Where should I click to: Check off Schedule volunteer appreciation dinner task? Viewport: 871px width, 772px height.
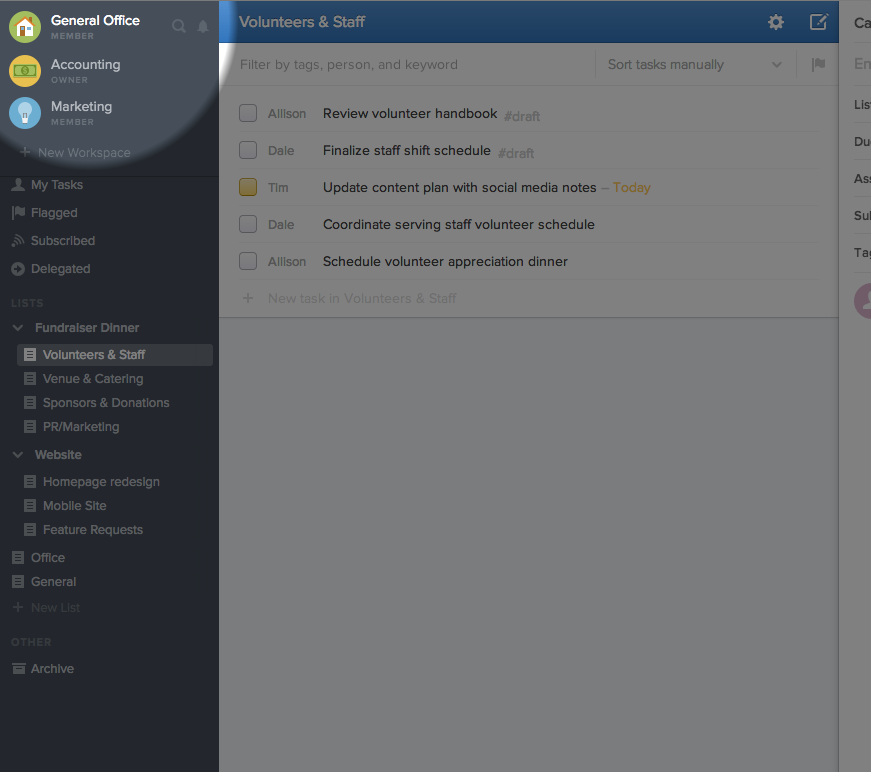click(248, 261)
